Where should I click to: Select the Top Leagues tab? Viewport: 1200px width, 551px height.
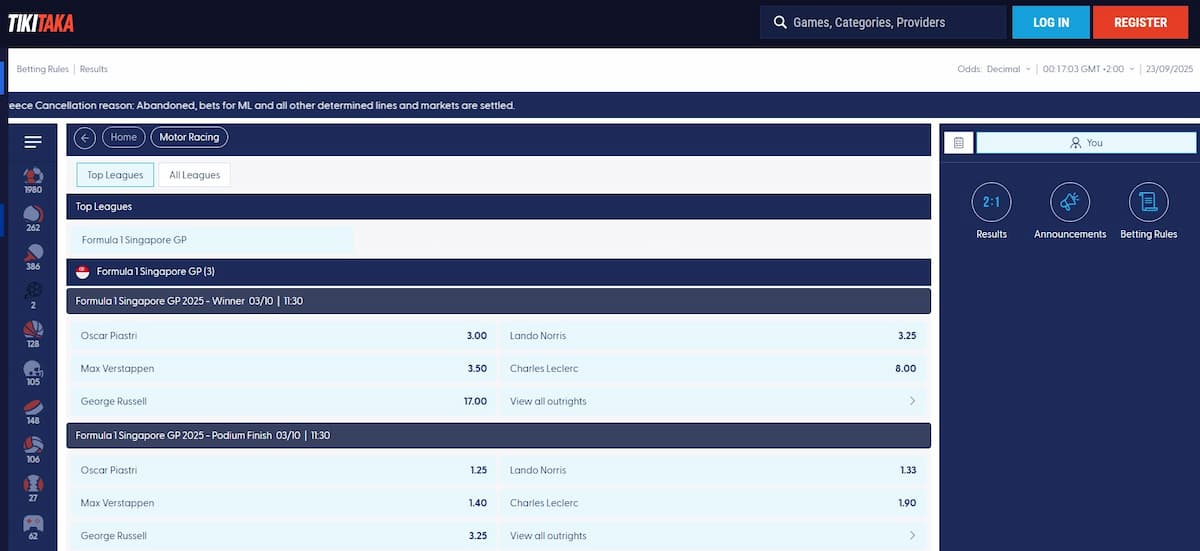point(115,175)
